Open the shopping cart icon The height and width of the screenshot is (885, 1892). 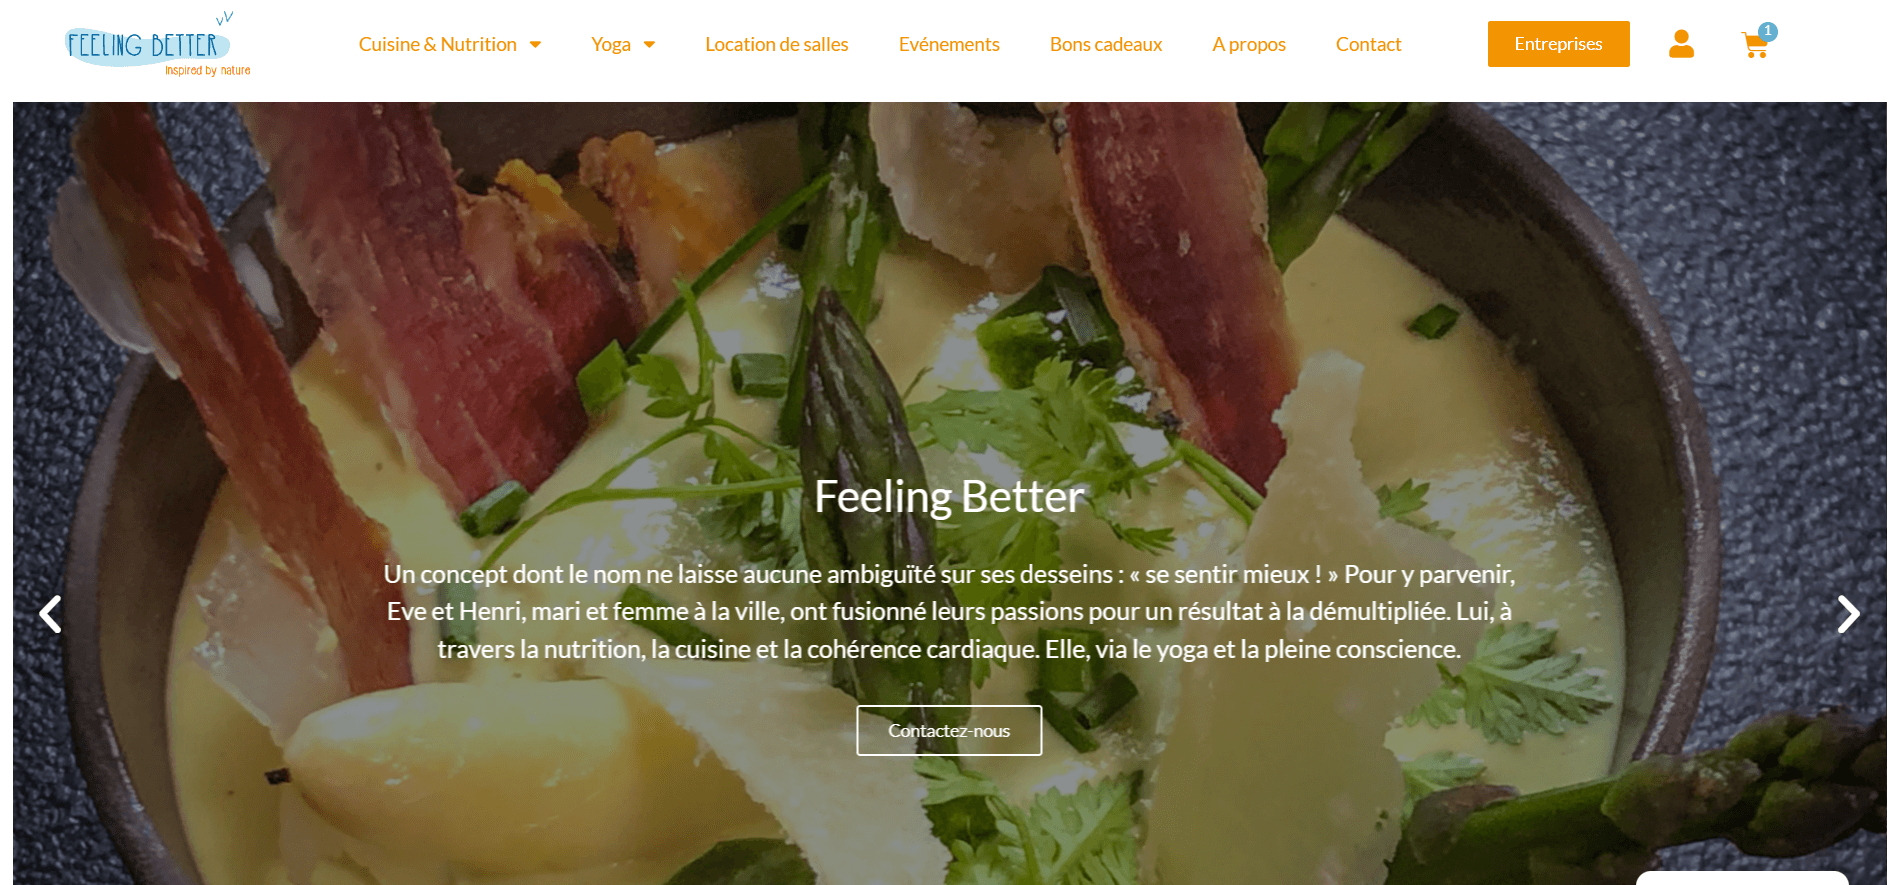pos(1754,46)
